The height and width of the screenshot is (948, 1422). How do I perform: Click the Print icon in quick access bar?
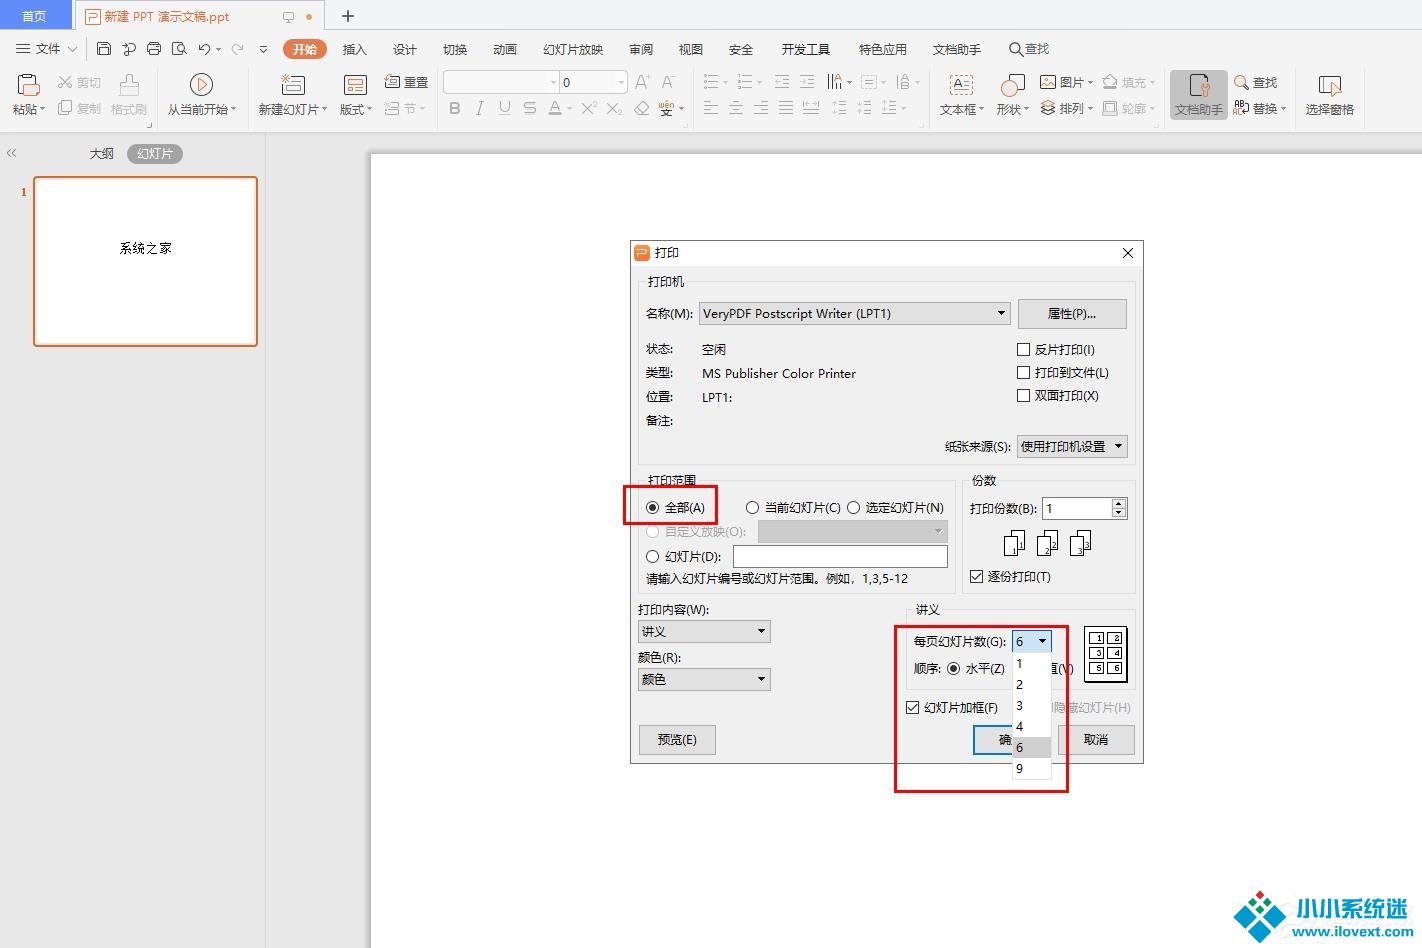[x=154, y=48]
